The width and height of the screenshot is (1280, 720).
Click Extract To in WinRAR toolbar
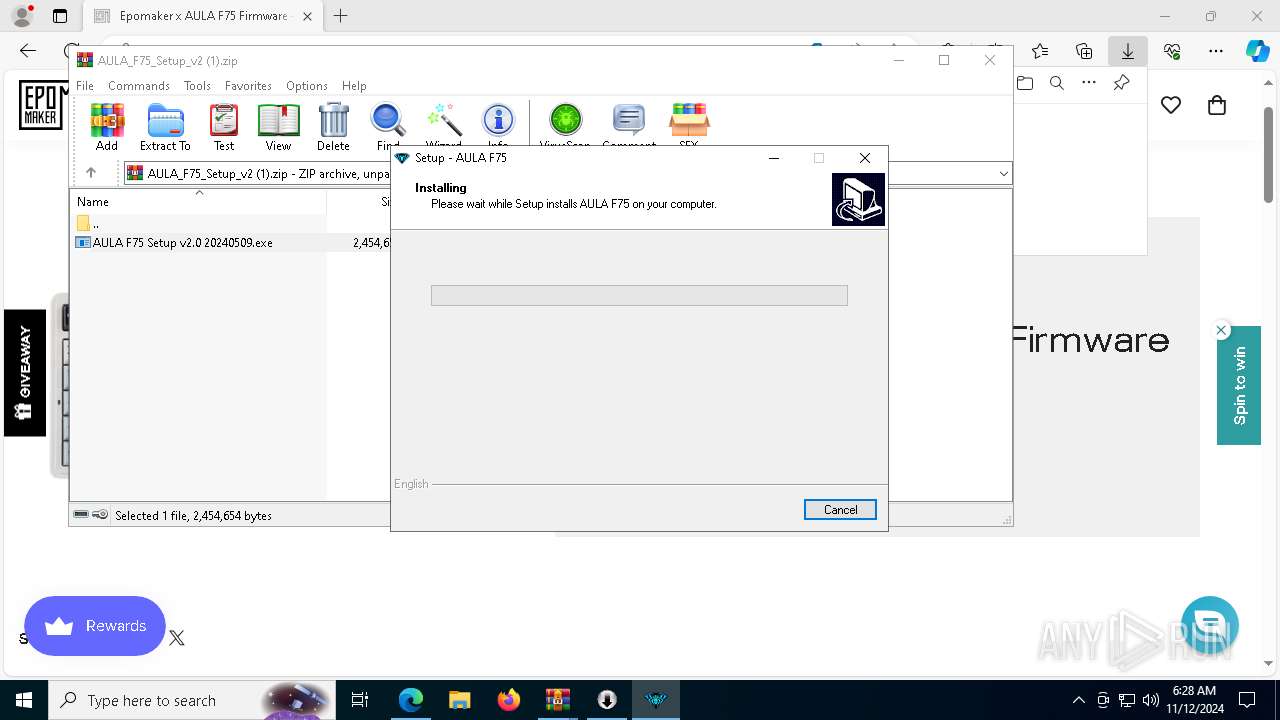pos(165,127)
